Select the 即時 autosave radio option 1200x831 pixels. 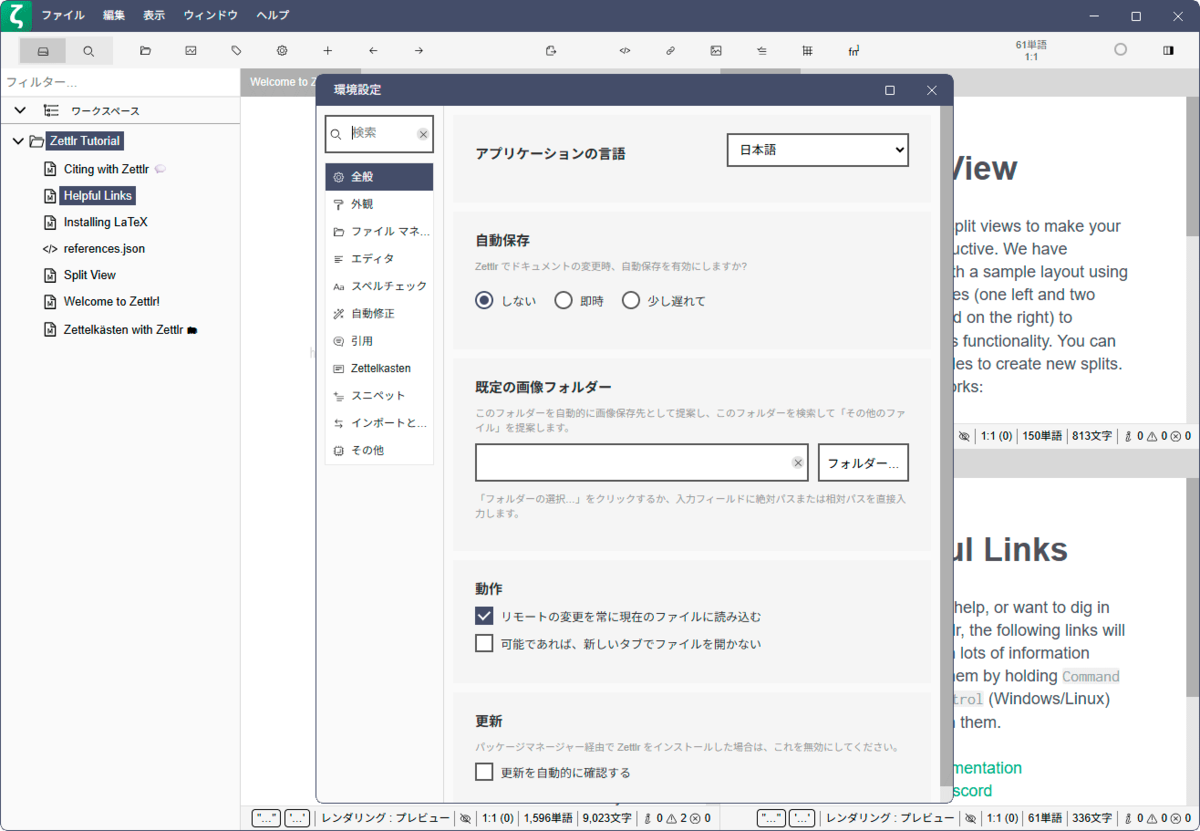point(564,300)
